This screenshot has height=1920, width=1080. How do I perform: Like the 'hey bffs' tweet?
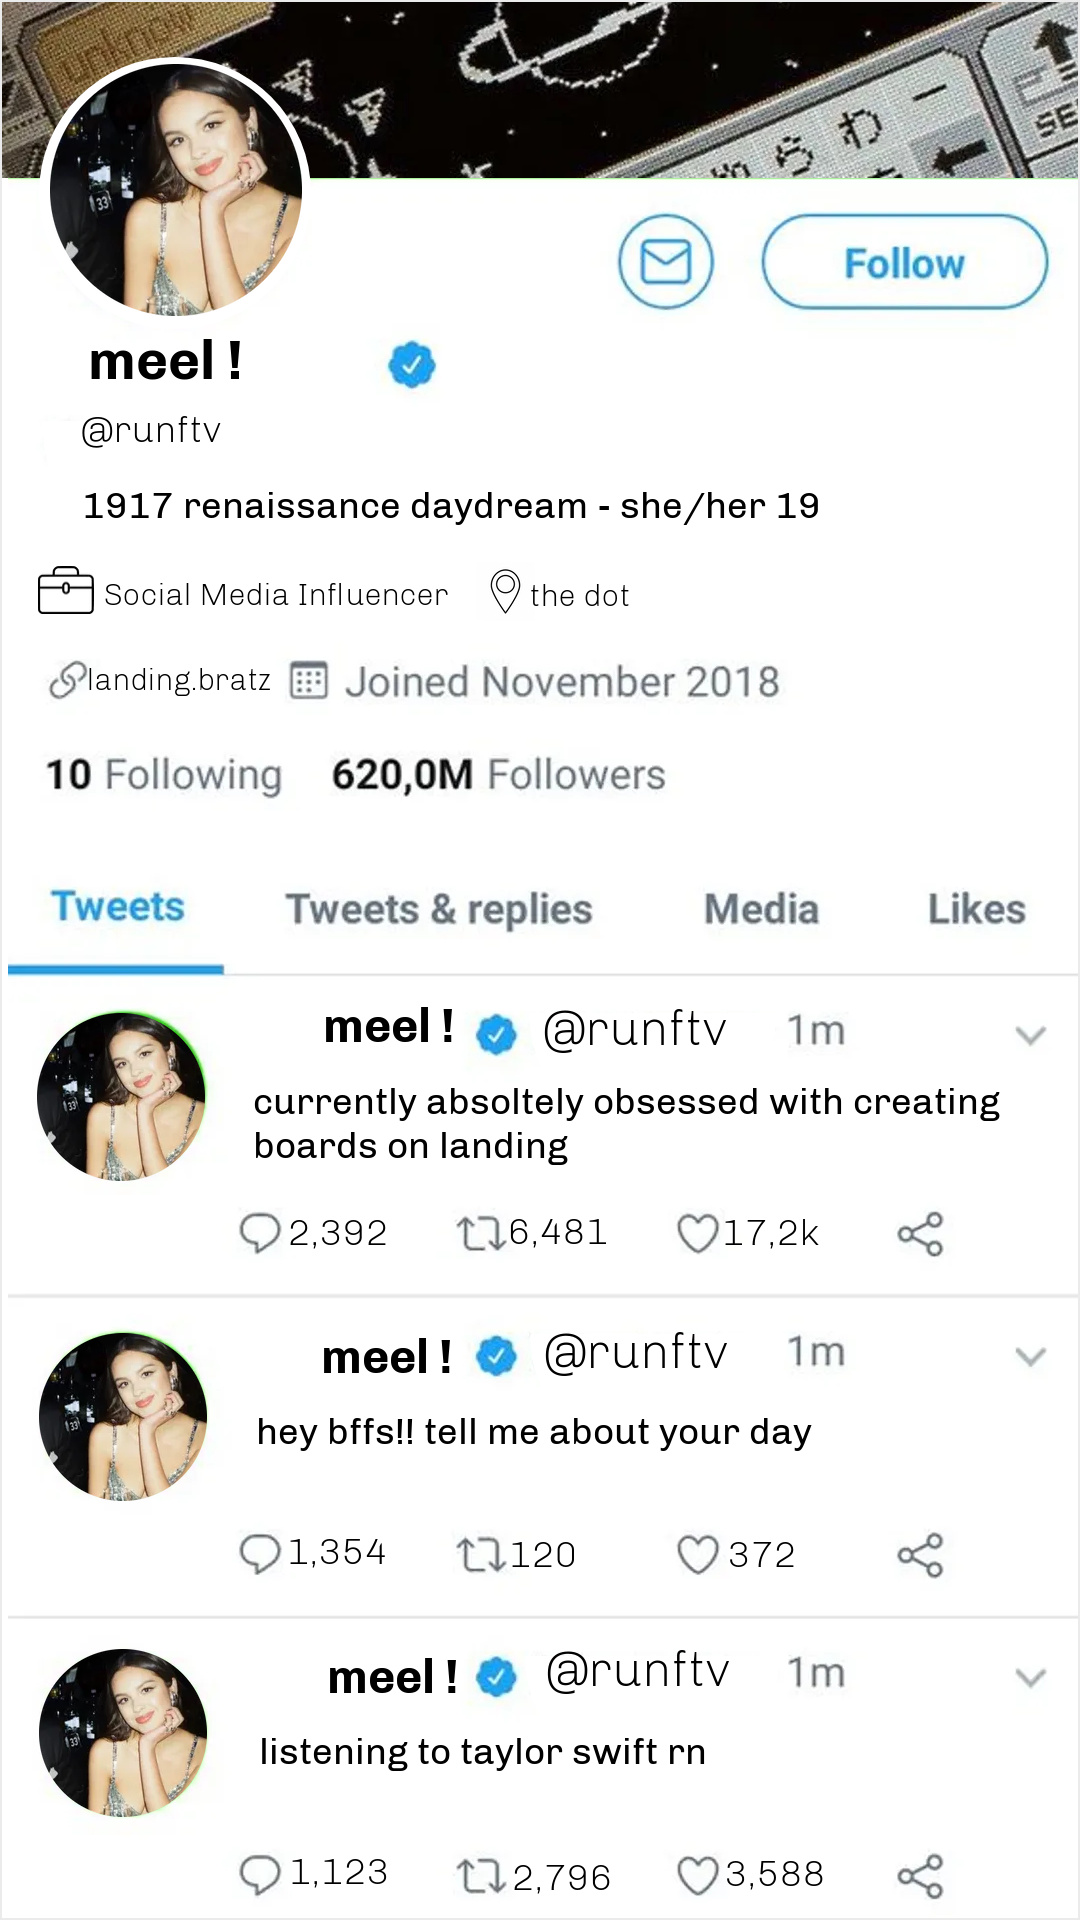click(697, 1555)
